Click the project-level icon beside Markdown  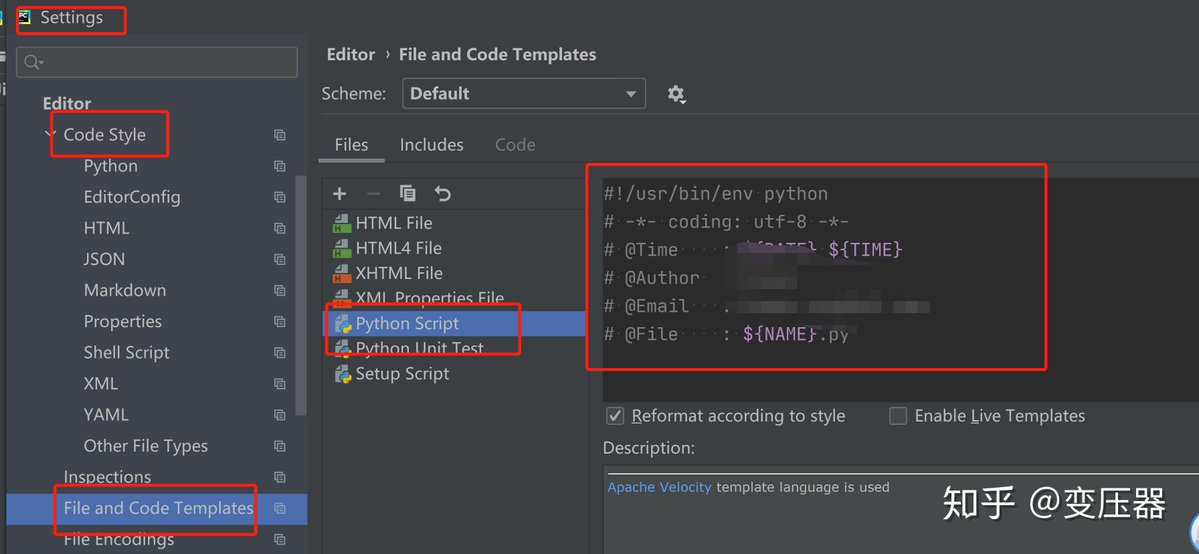click(x=280, y=290)
